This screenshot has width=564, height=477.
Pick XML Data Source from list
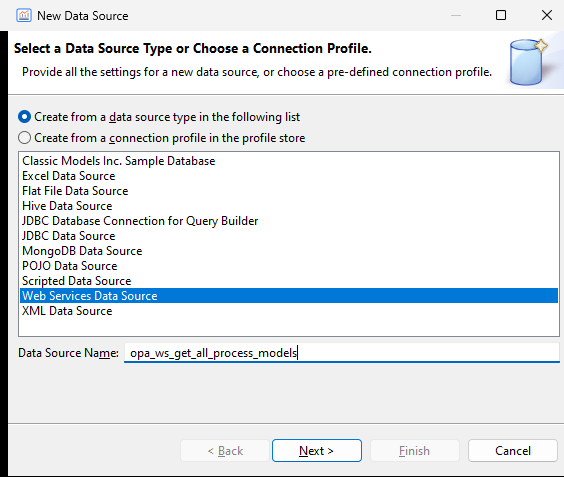[x=67, y=311]
